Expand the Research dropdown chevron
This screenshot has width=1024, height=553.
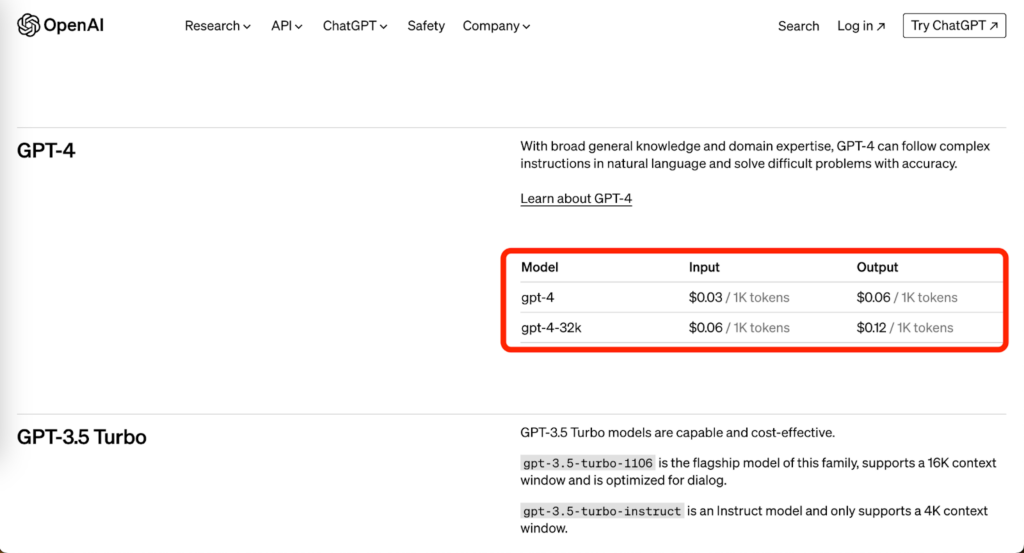click(247, 27)
